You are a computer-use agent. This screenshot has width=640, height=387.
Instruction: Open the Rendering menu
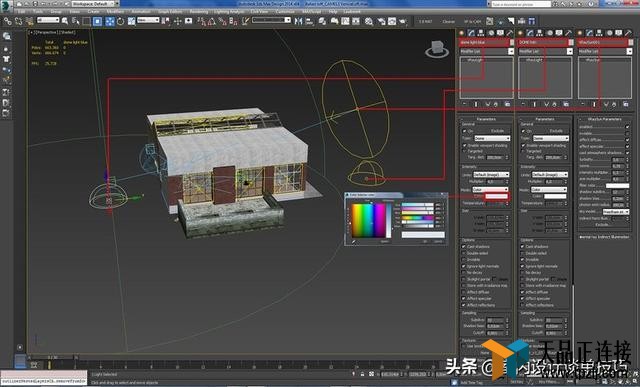pos(199,12)
